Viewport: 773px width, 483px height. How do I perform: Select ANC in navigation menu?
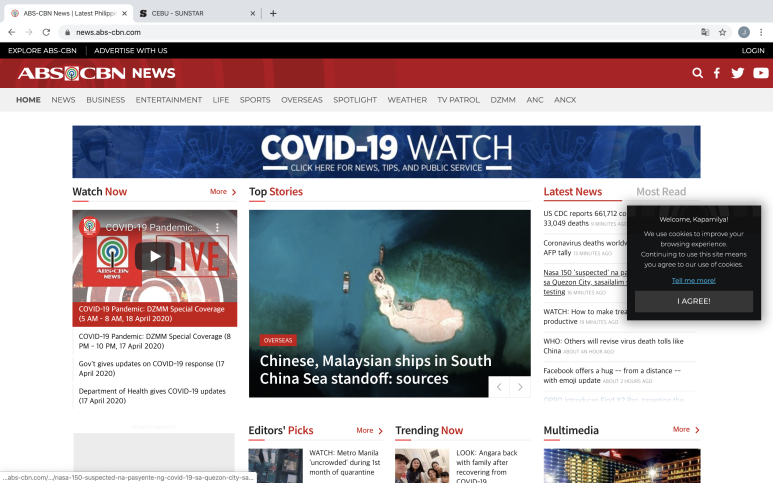click(535, 100)
